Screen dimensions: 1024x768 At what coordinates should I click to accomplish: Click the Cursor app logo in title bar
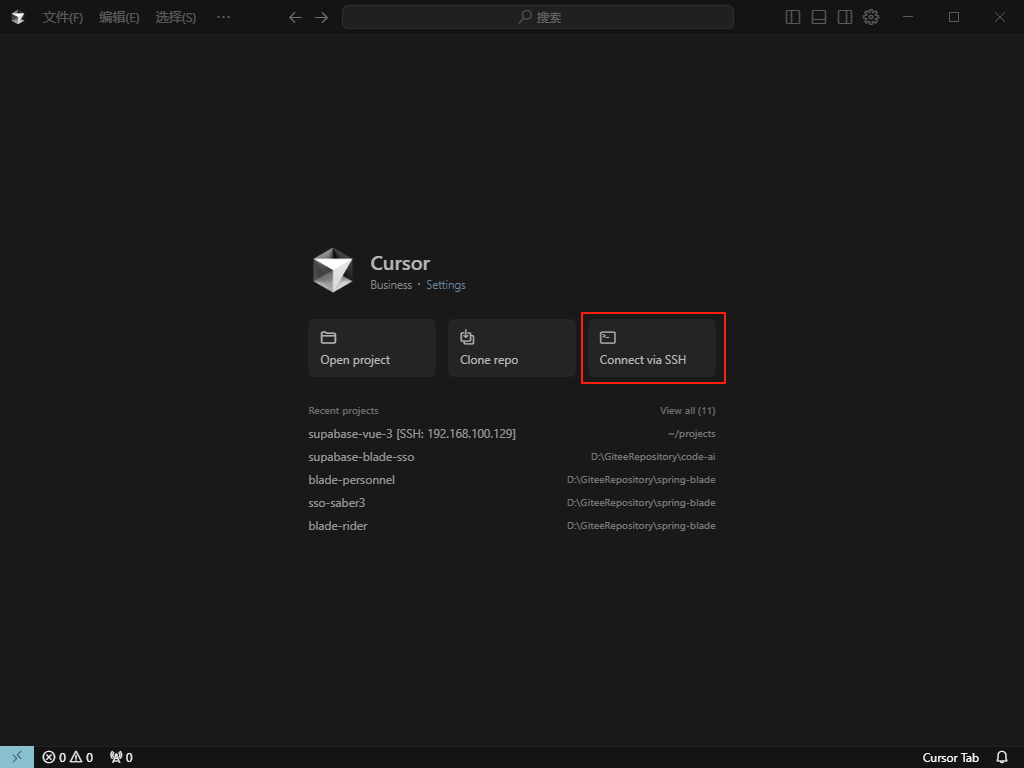18,17
